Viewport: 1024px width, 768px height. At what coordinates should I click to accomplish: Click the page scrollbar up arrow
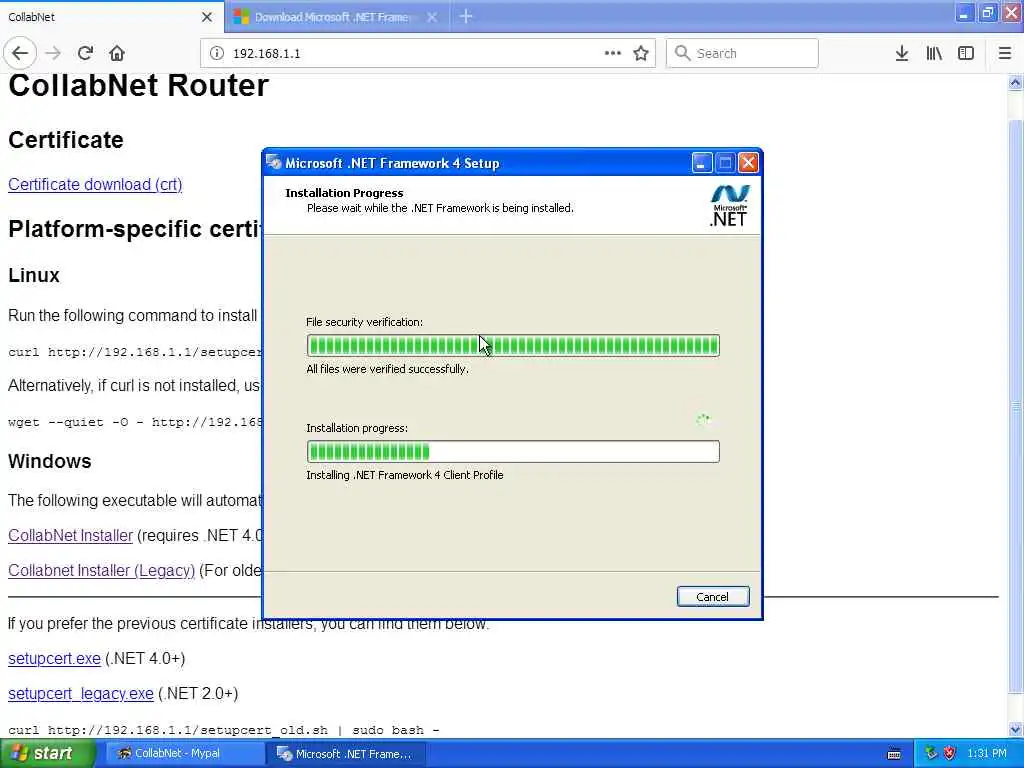point(1015,82)
